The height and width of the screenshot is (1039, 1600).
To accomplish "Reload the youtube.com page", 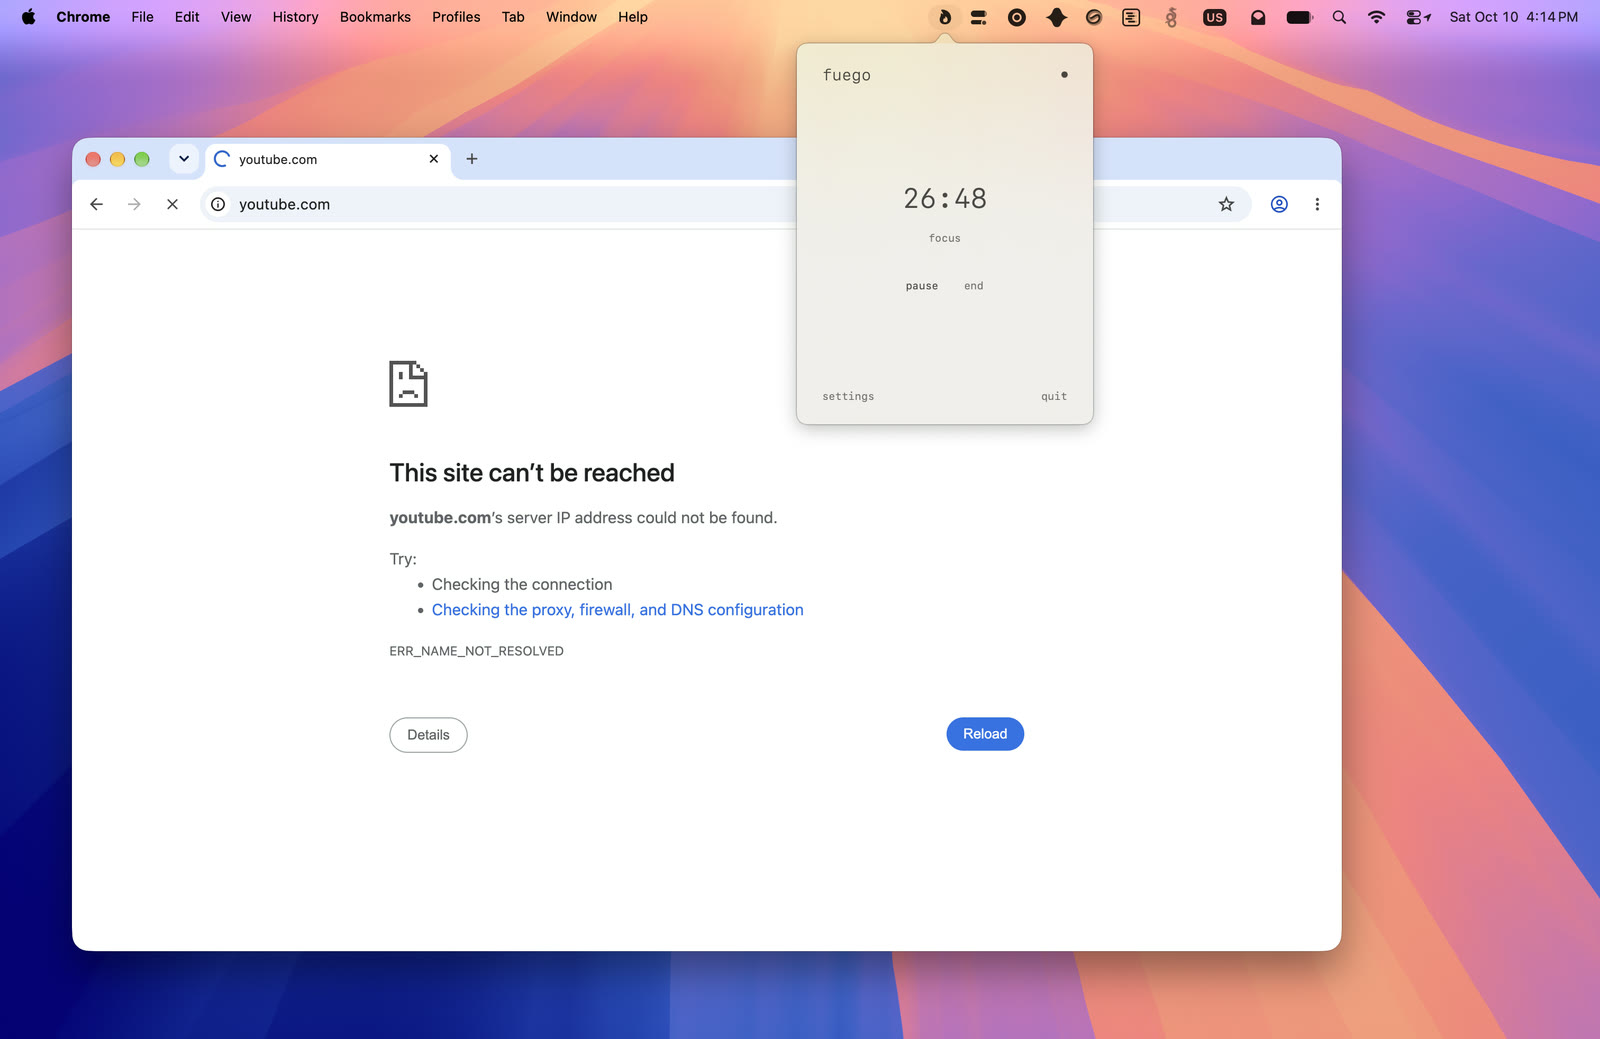I will 985,734.
